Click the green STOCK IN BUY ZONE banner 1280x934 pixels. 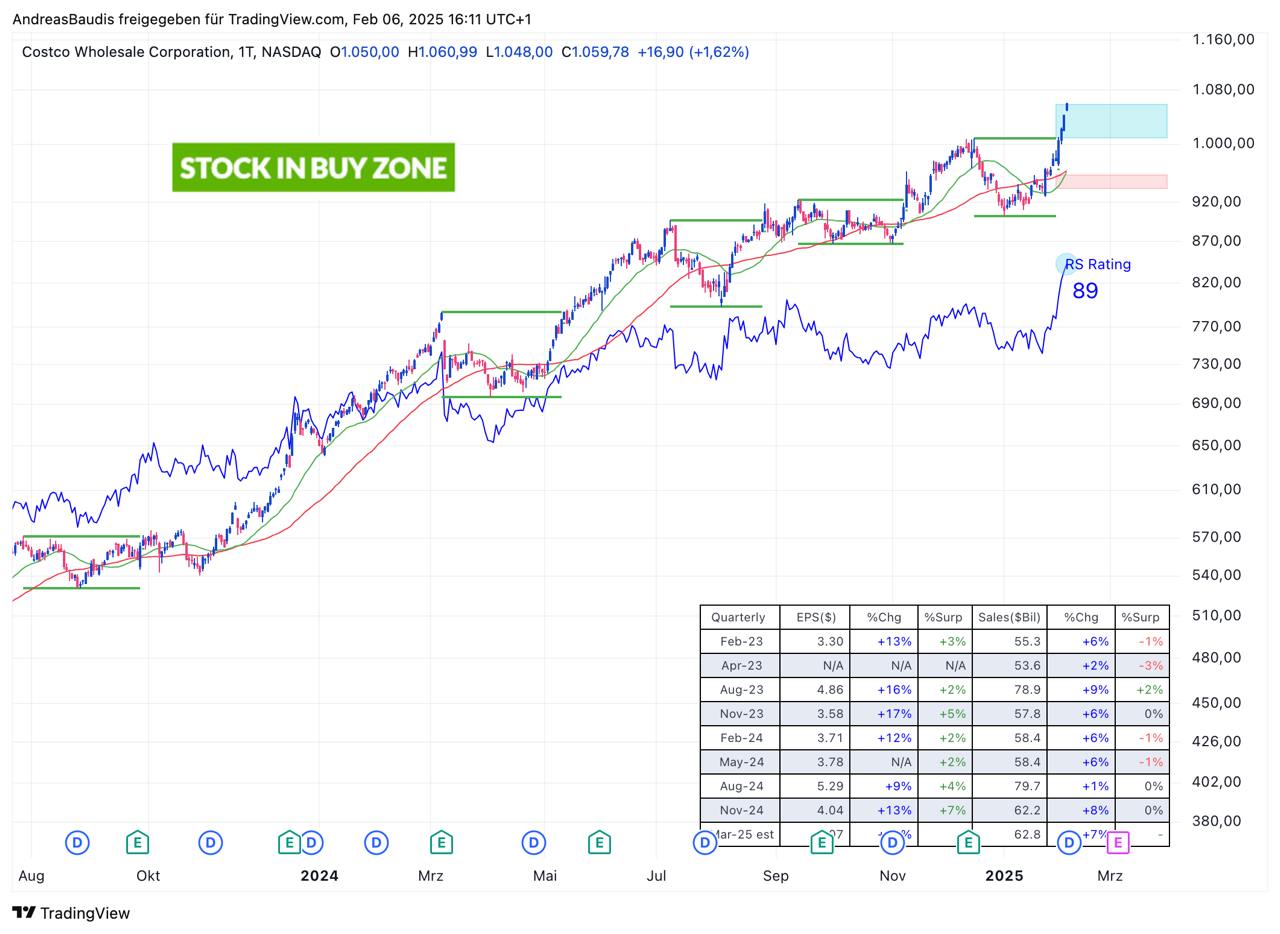(313, 167)
